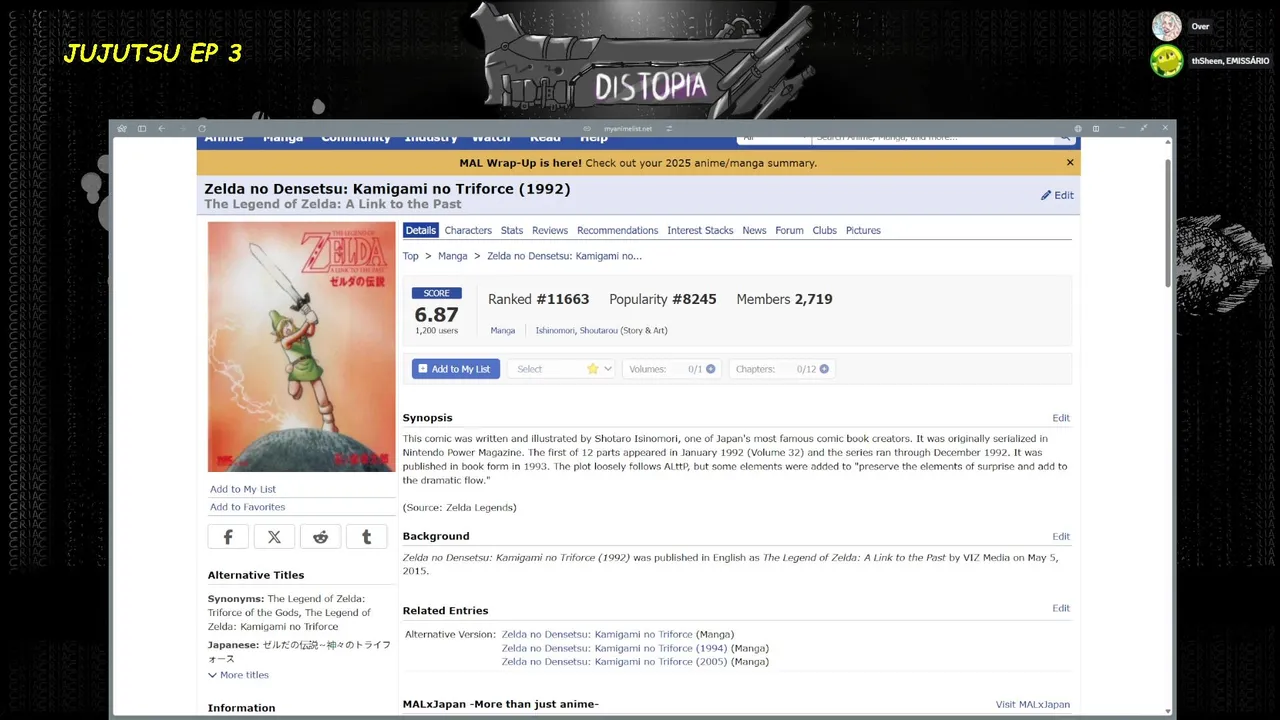
Task: Click the Over user avatar in overlay
Action: click(x=1166, y=26)
